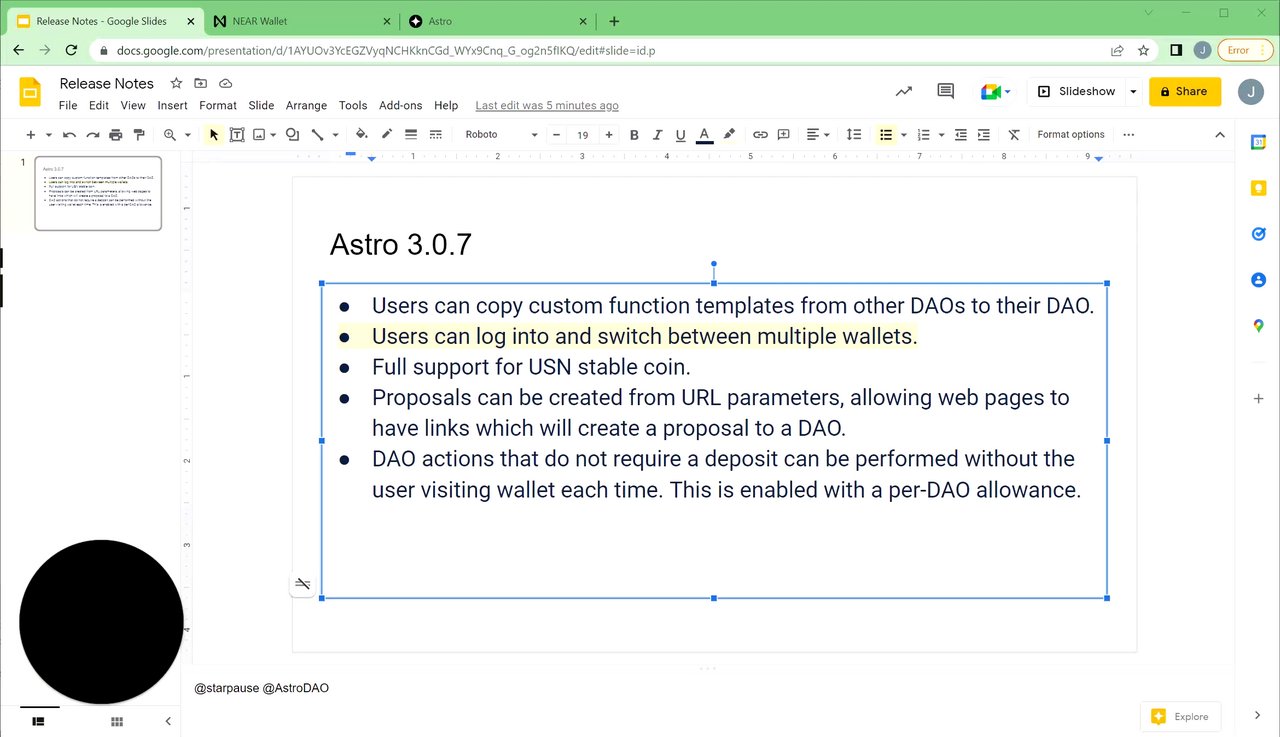
Task: Open Google Keep side panel
Action: [1258, 188]
